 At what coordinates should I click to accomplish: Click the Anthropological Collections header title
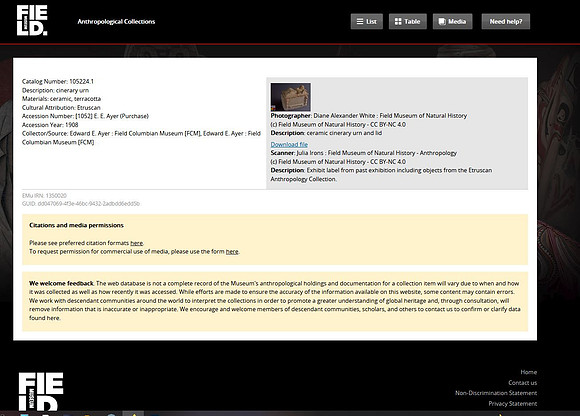coord(116,21)
